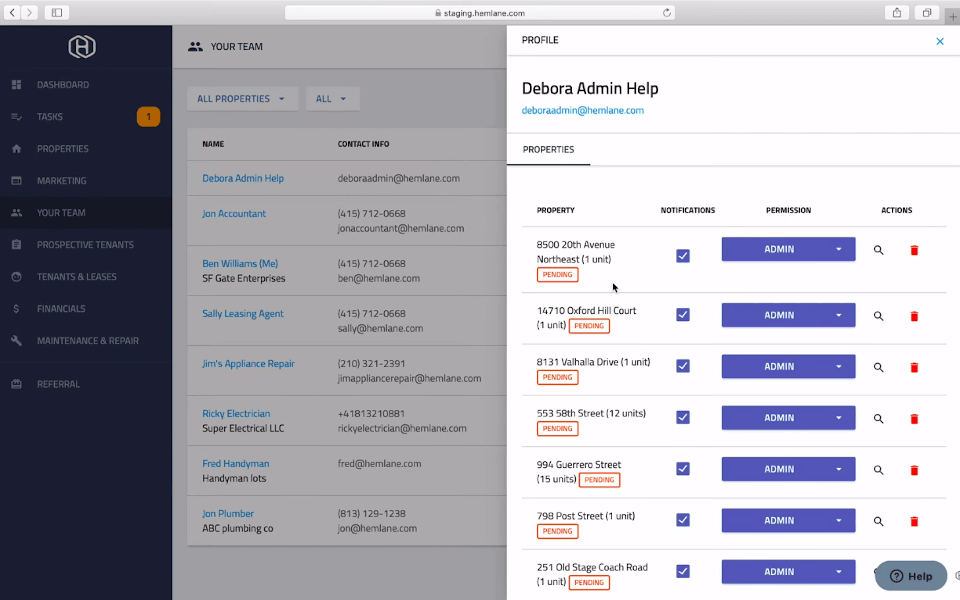
Task: Open the All role filter dropdown
Action: click(331, 99)
